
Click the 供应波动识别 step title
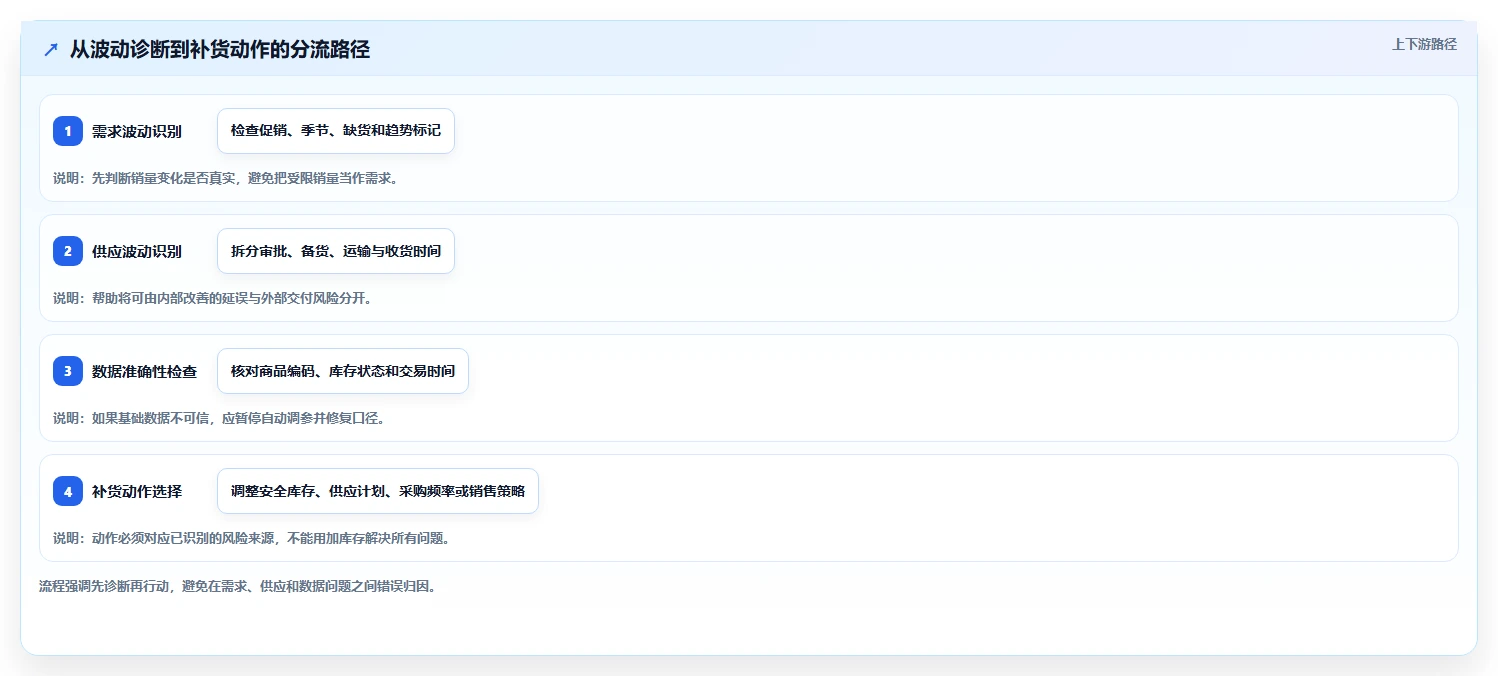137,251
